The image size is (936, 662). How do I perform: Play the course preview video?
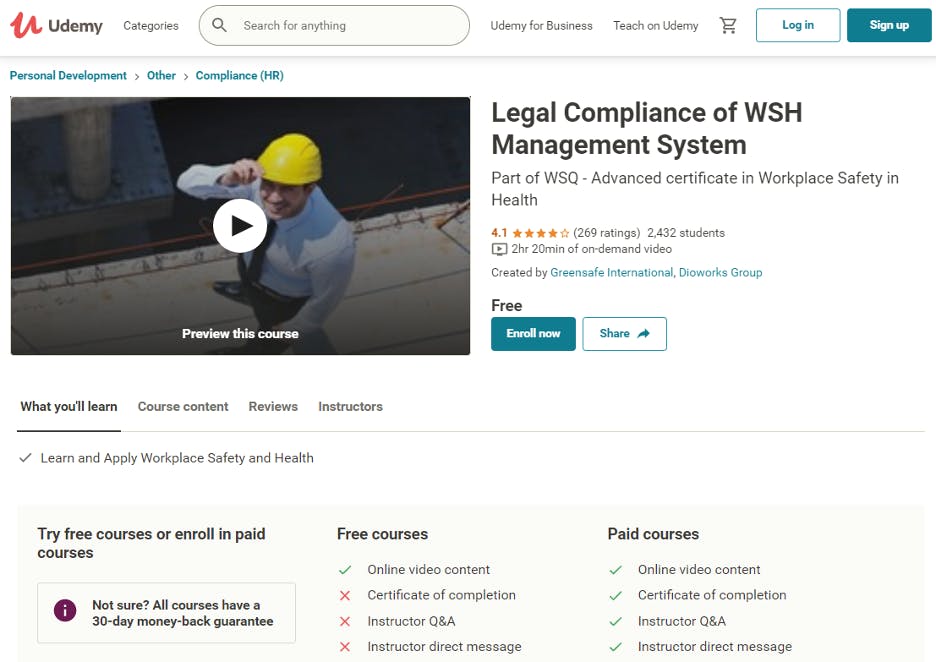(240, 225)
